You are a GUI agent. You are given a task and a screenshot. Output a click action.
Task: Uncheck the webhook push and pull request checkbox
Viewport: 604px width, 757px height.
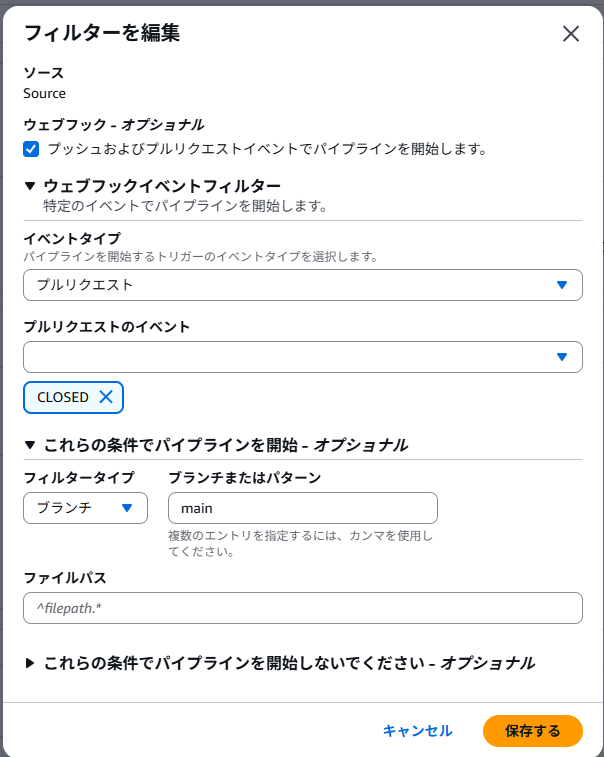31,149
